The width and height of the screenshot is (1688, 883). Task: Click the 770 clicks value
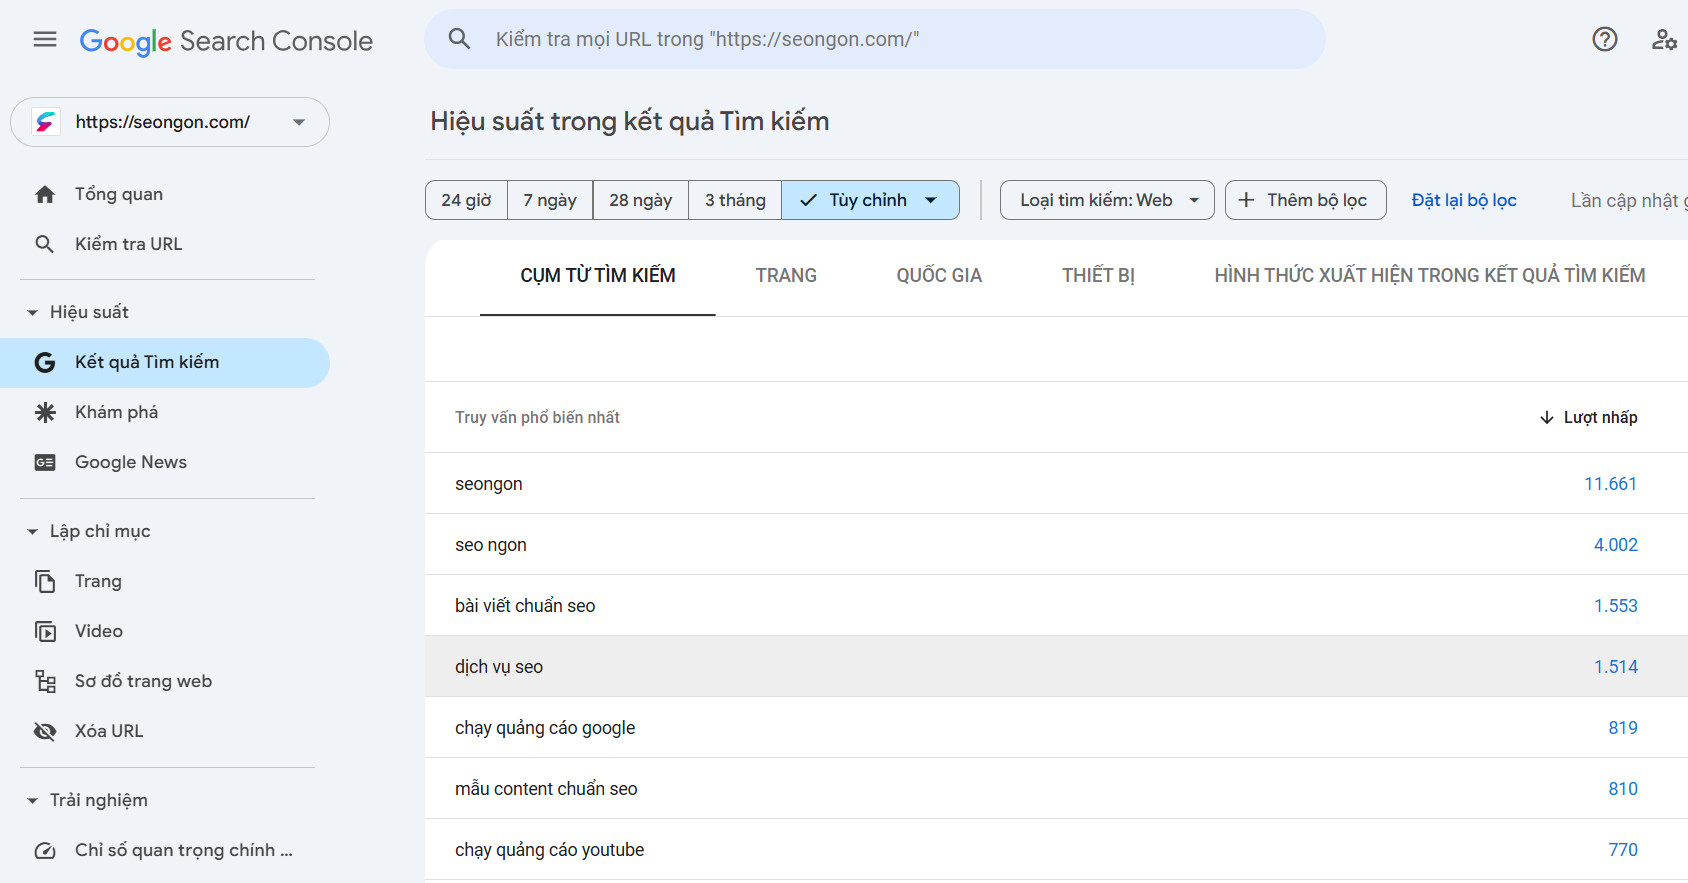point(1623,850)
